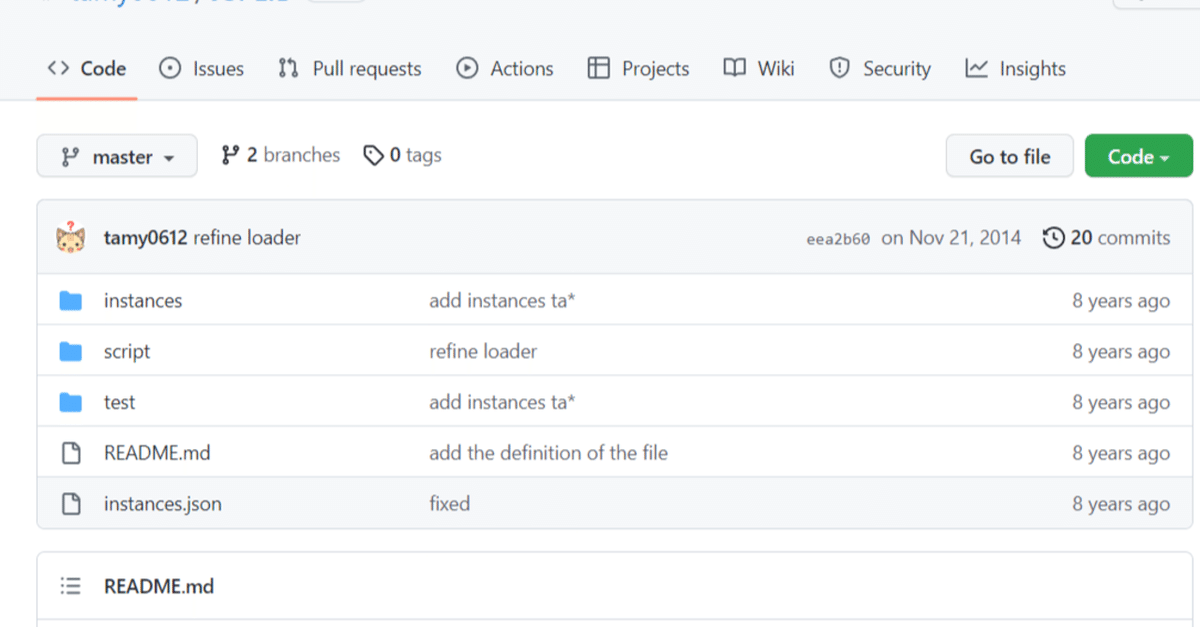Click the commit history clock icon

tap(1053, 238)
